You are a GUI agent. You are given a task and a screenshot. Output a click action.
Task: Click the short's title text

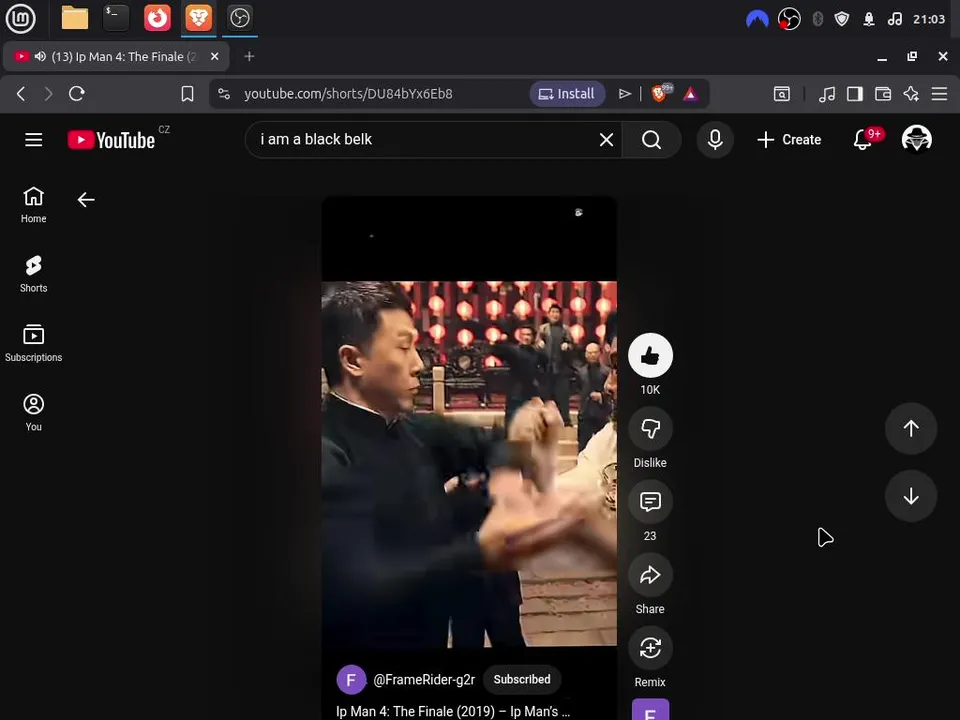tap(452, 711)
